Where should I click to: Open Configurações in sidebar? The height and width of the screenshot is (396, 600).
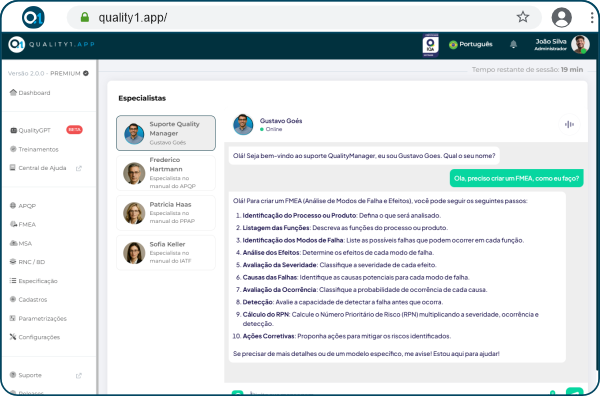[35, 337]
